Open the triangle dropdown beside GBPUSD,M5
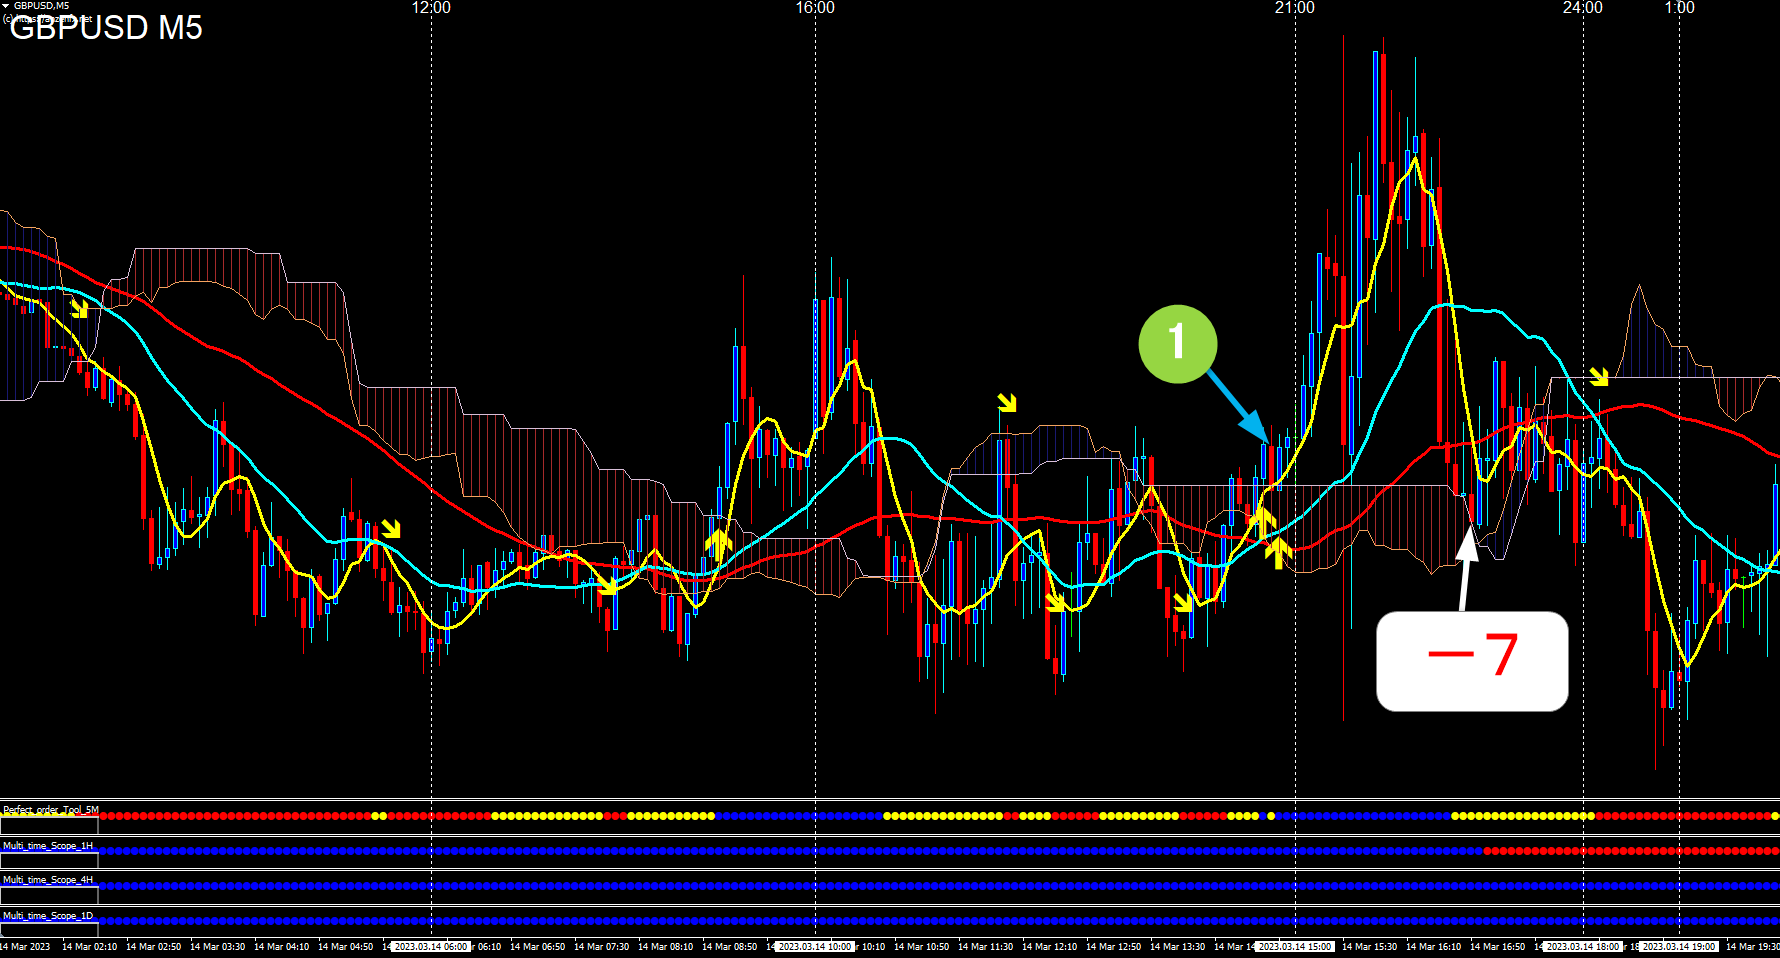 click(5, 6)
